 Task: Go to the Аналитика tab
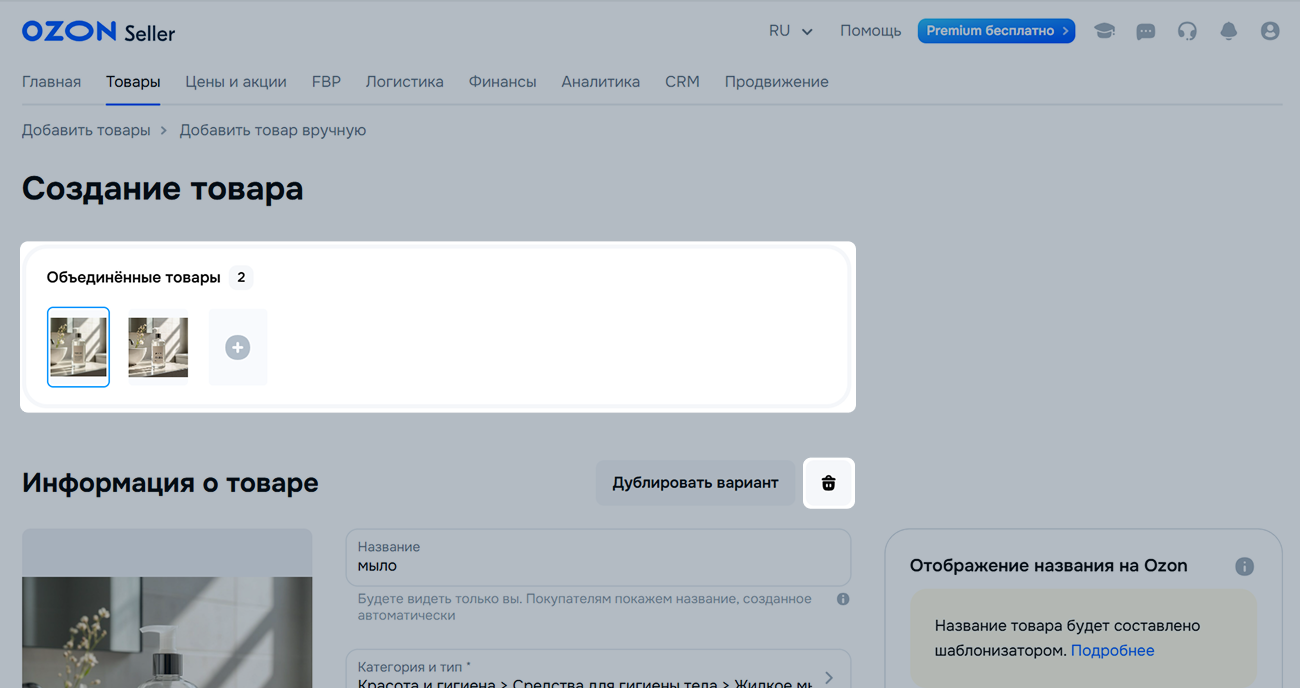(600, 82)
